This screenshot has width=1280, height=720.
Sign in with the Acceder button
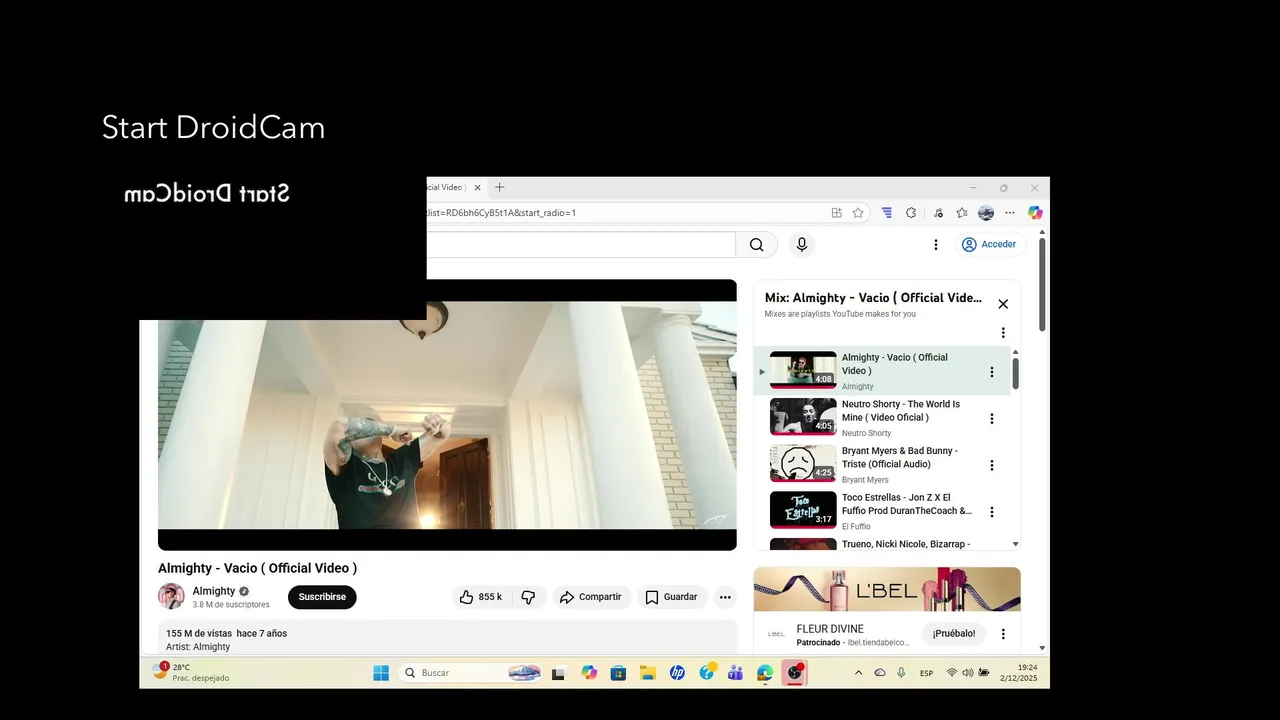coord(989,245)
